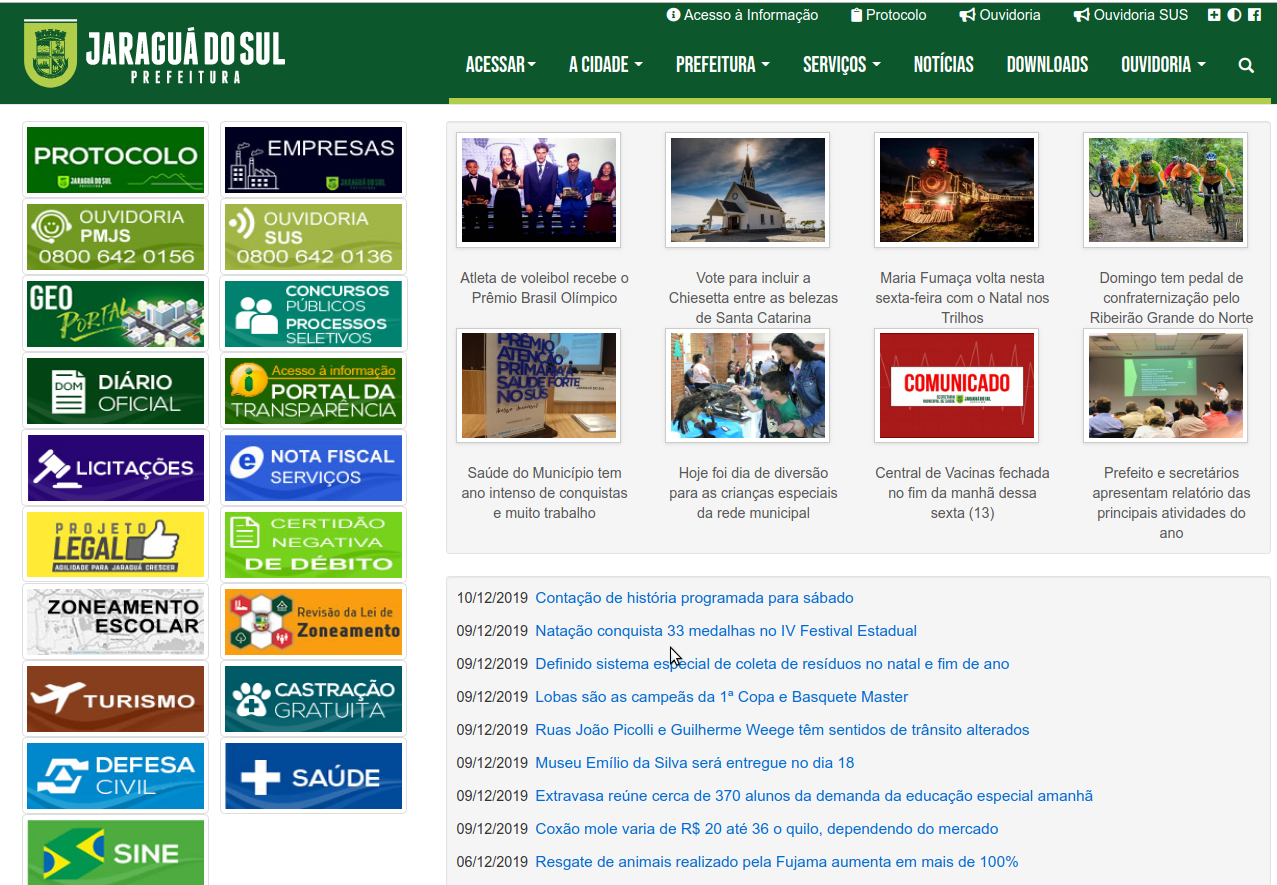Click the Castração Gratuita paw banner

[314, 699]
